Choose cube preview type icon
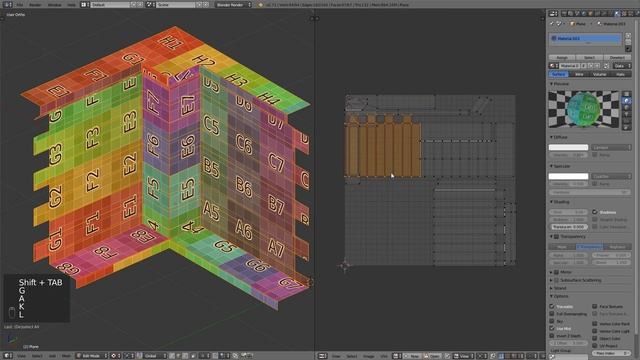 (x=627, y=107)
